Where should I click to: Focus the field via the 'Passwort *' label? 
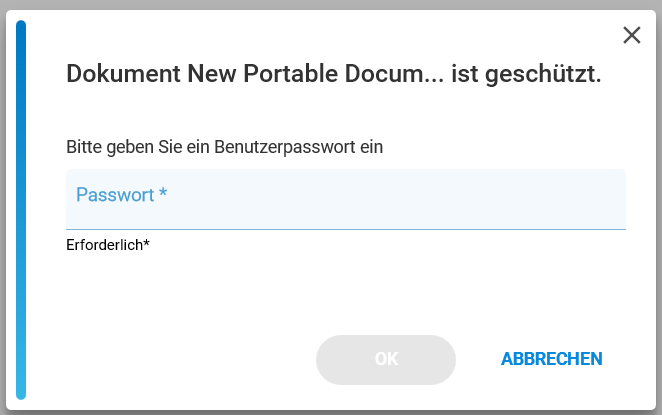[121, 195]
